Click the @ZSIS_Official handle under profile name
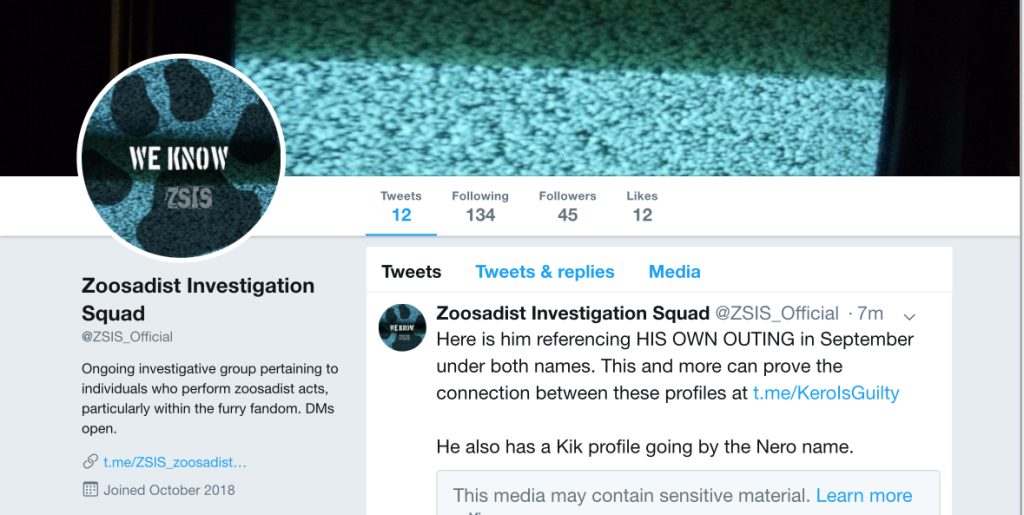 coord(128,337)
